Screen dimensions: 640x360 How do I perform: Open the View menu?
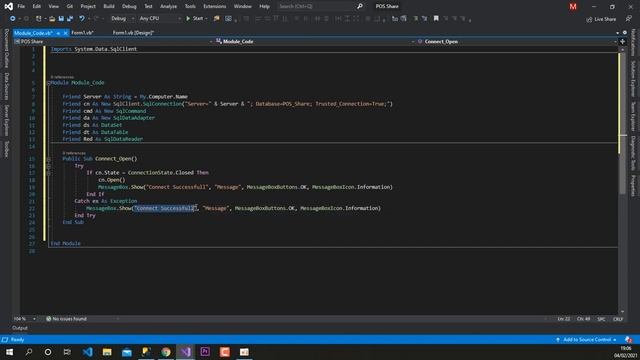53,7
